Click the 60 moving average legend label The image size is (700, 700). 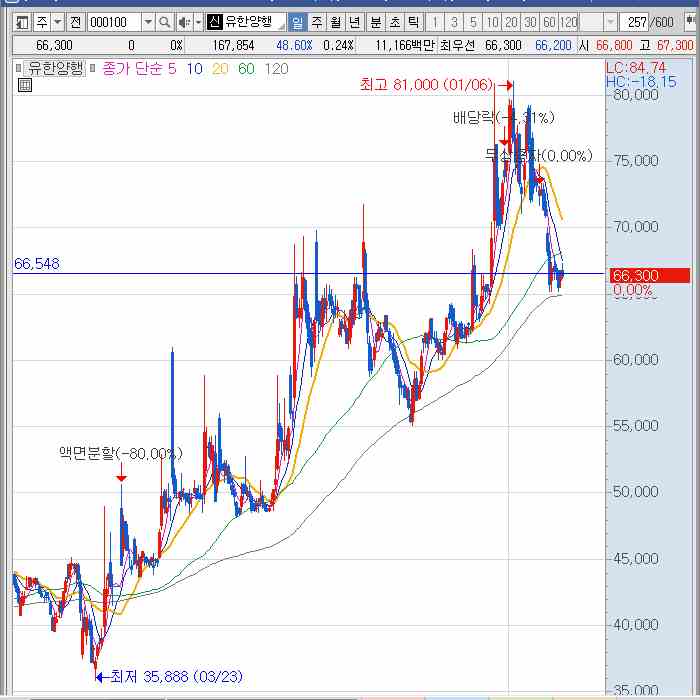[x=246, y=69]
